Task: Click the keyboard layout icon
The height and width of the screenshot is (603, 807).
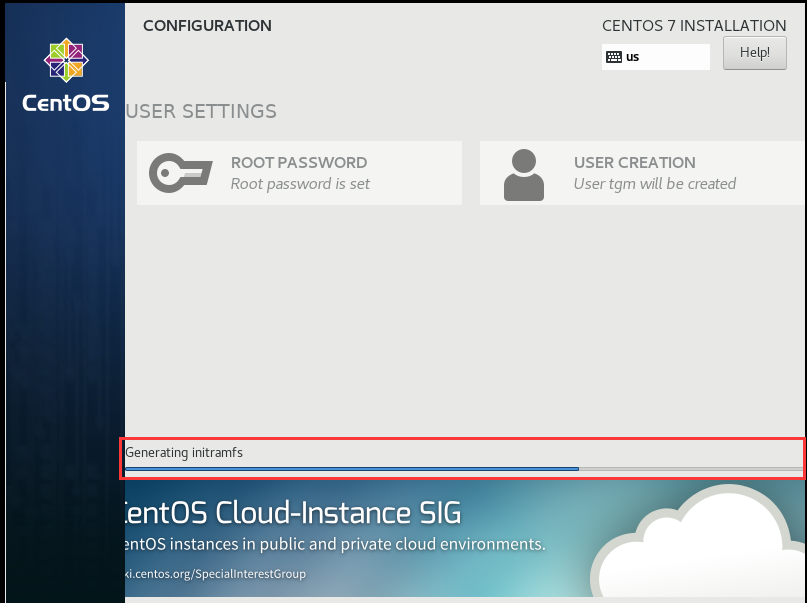Action: (x=613, y=57)
